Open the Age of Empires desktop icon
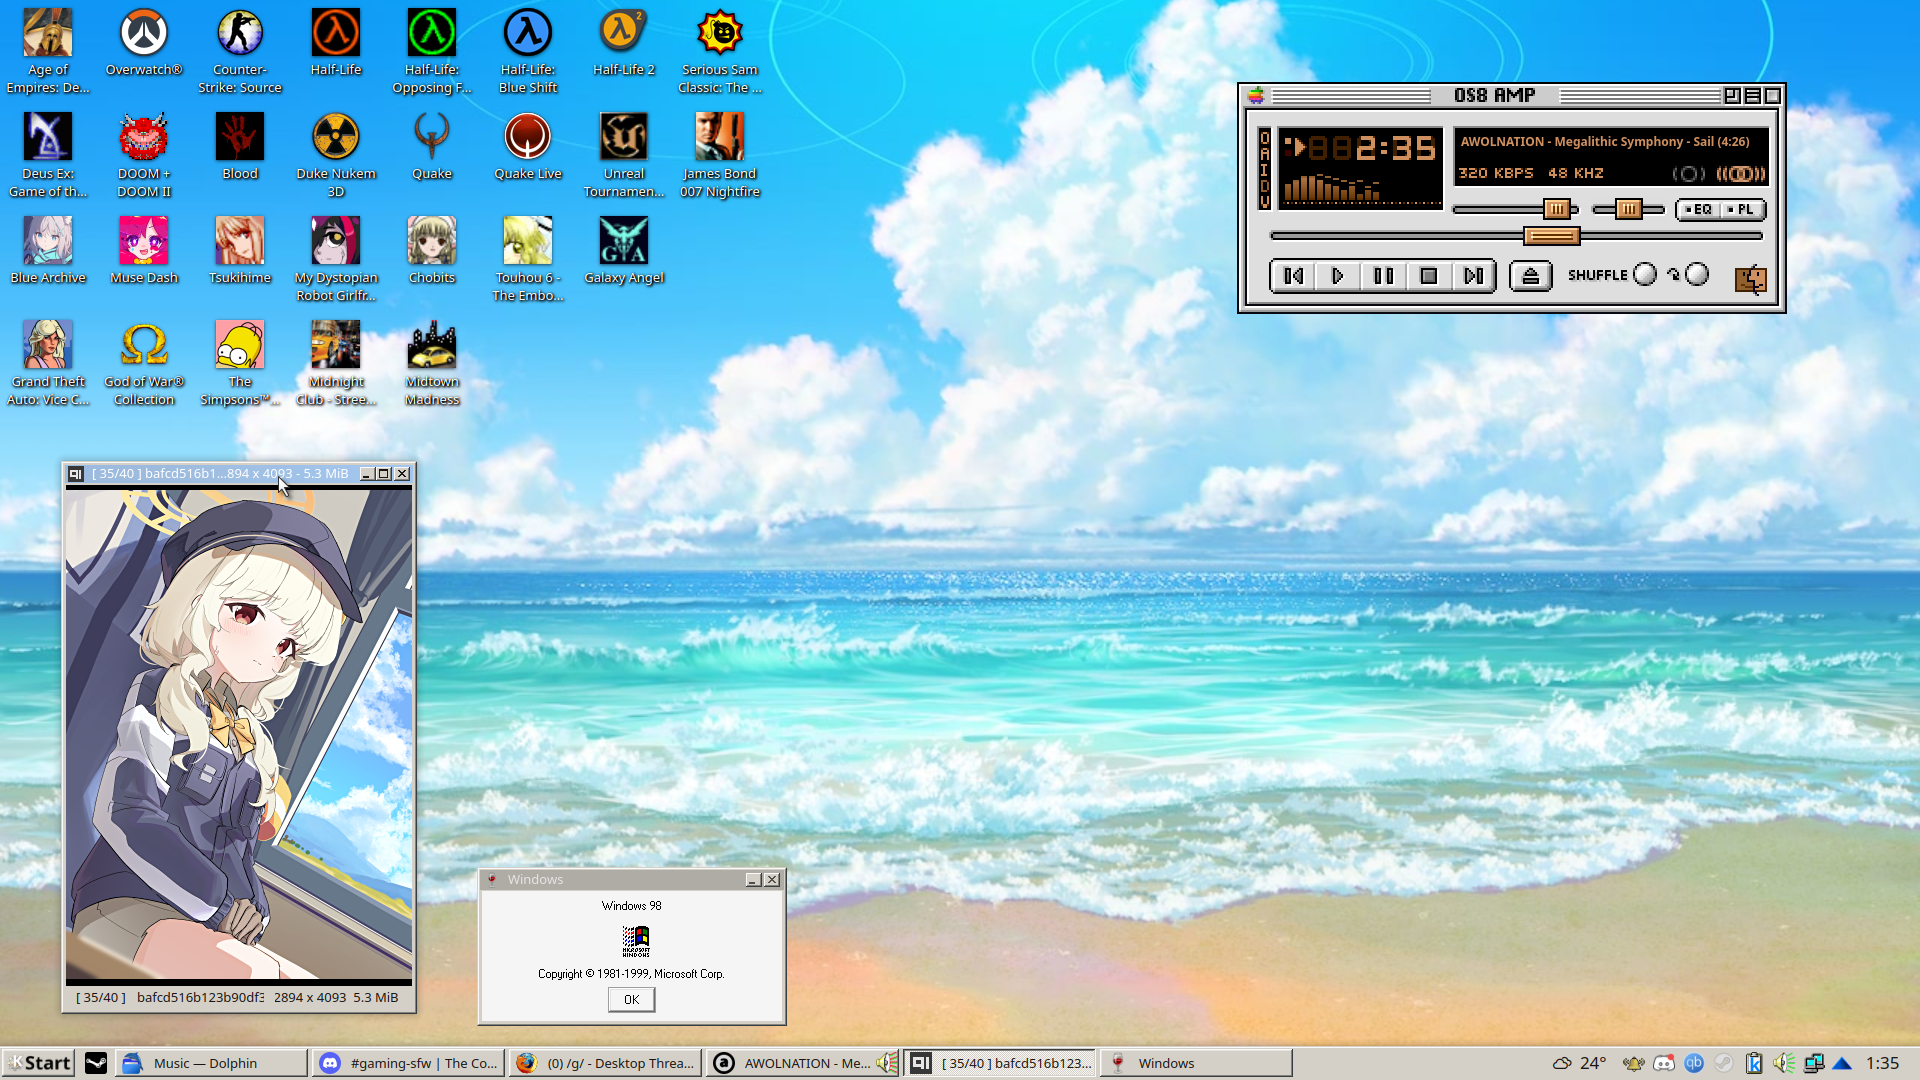 48,51
